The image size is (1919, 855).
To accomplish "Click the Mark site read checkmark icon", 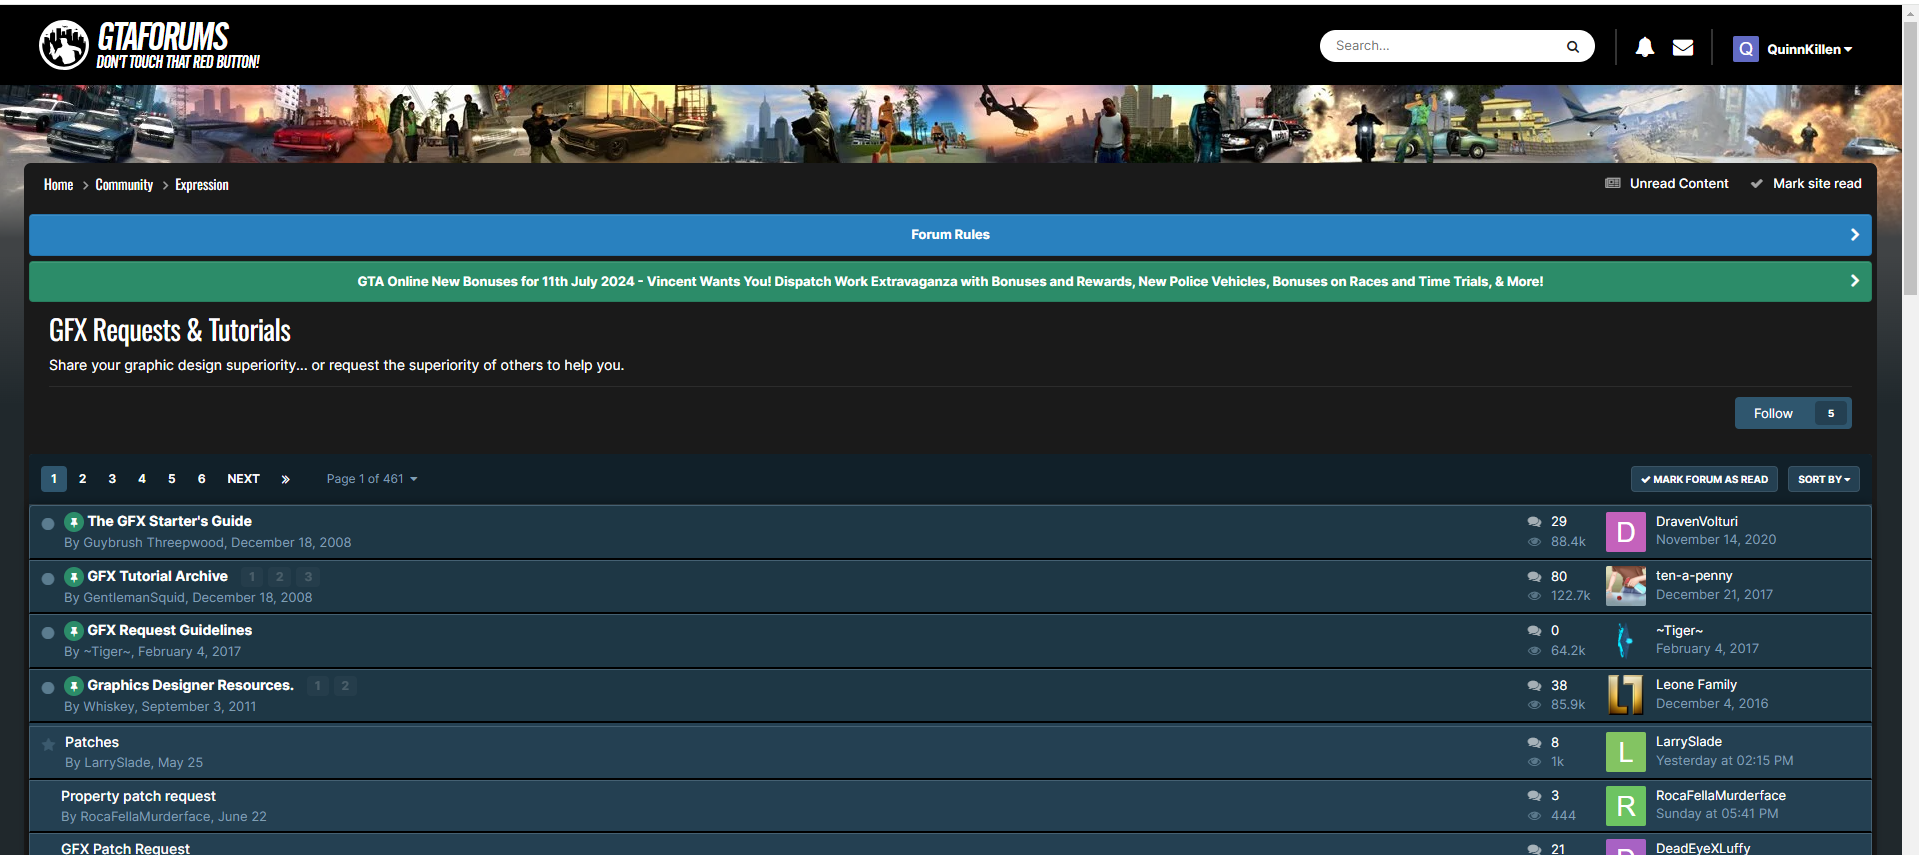I will tap(1756, 184).
